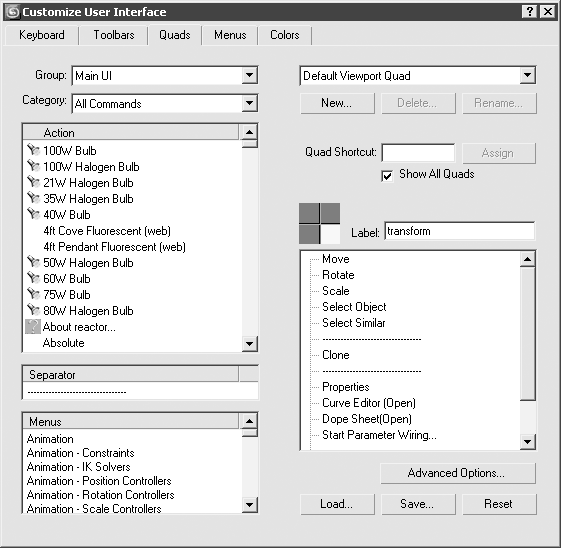Click into the Quad Shortcut field

point(418,153)
